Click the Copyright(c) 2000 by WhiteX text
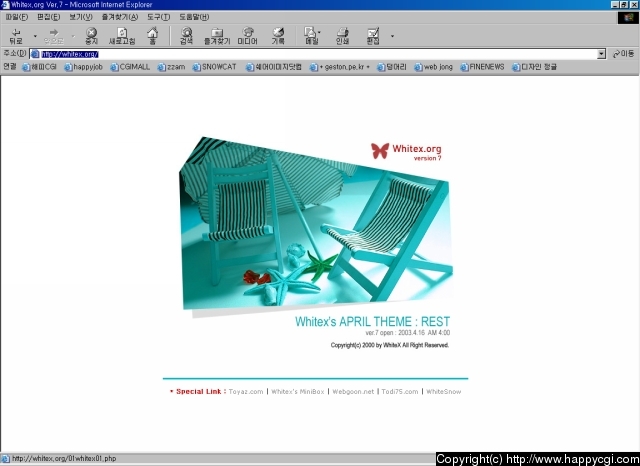Image resolution: width=640 pixels, height=466 pixels. pyautogui.click(x=390, y=345)
